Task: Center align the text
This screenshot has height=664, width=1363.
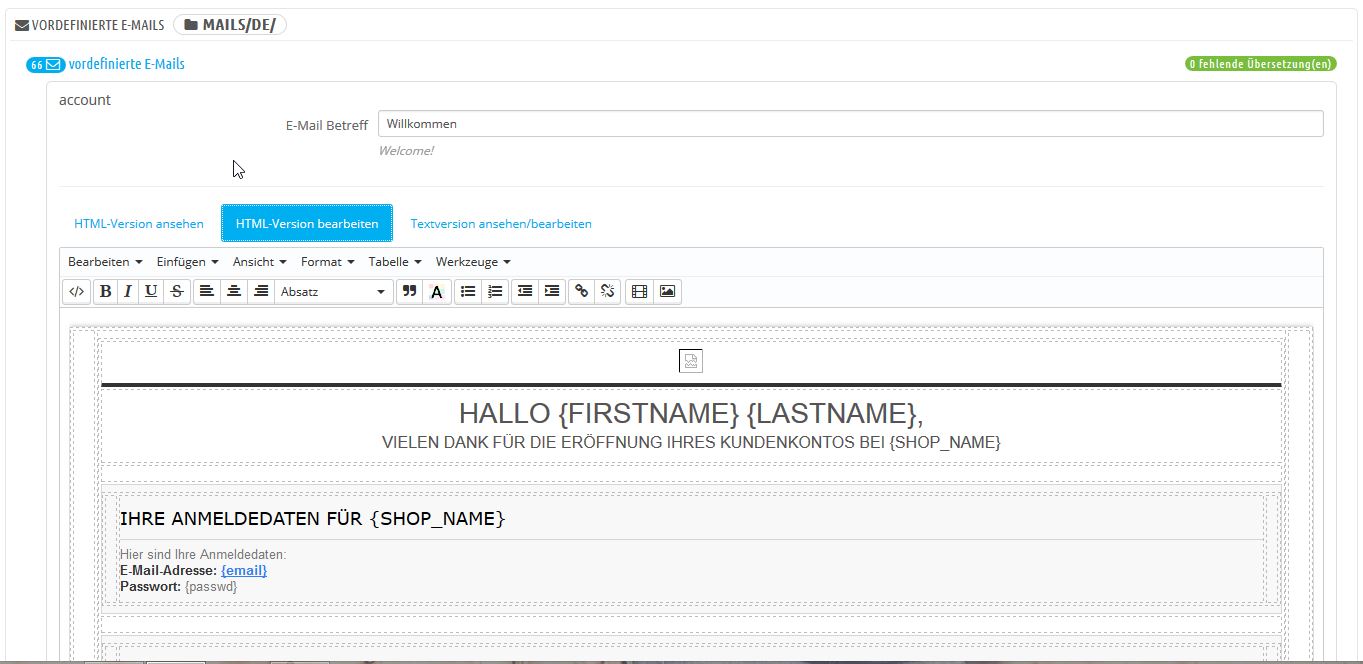Action: [x=233, y=292]
